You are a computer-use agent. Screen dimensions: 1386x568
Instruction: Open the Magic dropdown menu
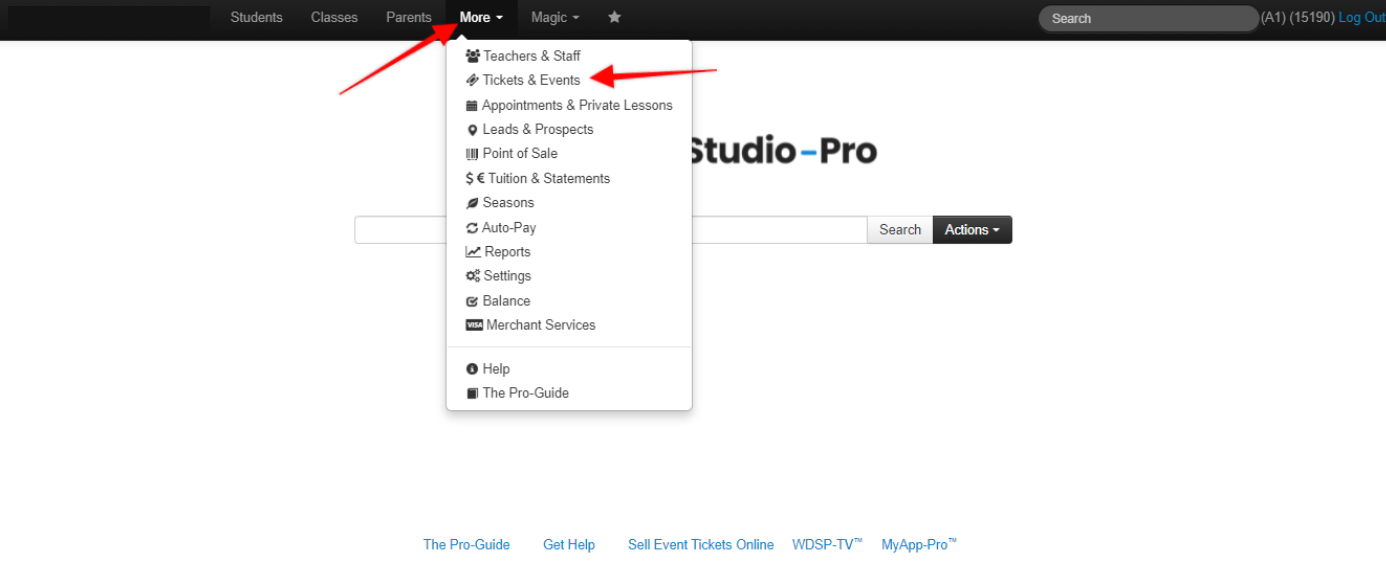555,18
